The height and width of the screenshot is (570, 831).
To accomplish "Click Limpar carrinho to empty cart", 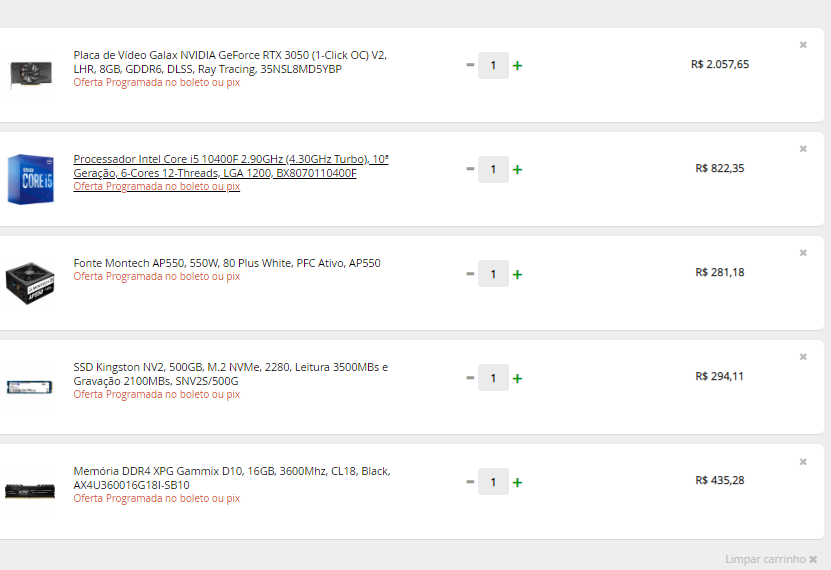I will click(x=771, y=559).
